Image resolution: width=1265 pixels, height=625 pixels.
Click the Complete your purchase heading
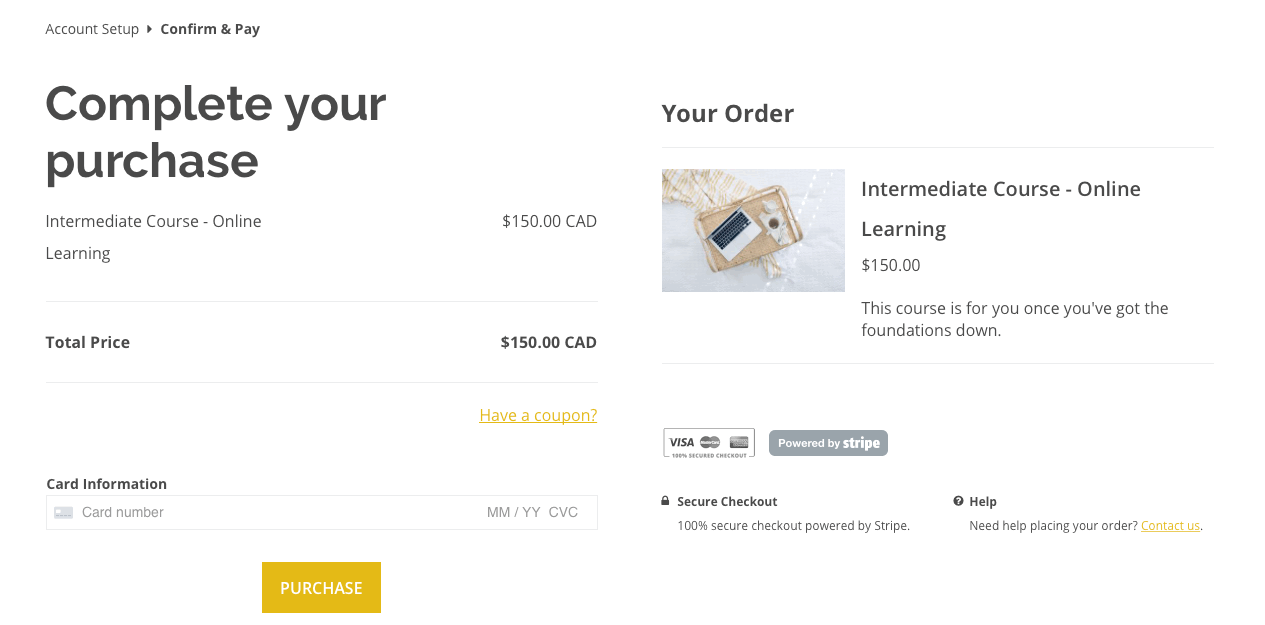(x=216, y=131)
